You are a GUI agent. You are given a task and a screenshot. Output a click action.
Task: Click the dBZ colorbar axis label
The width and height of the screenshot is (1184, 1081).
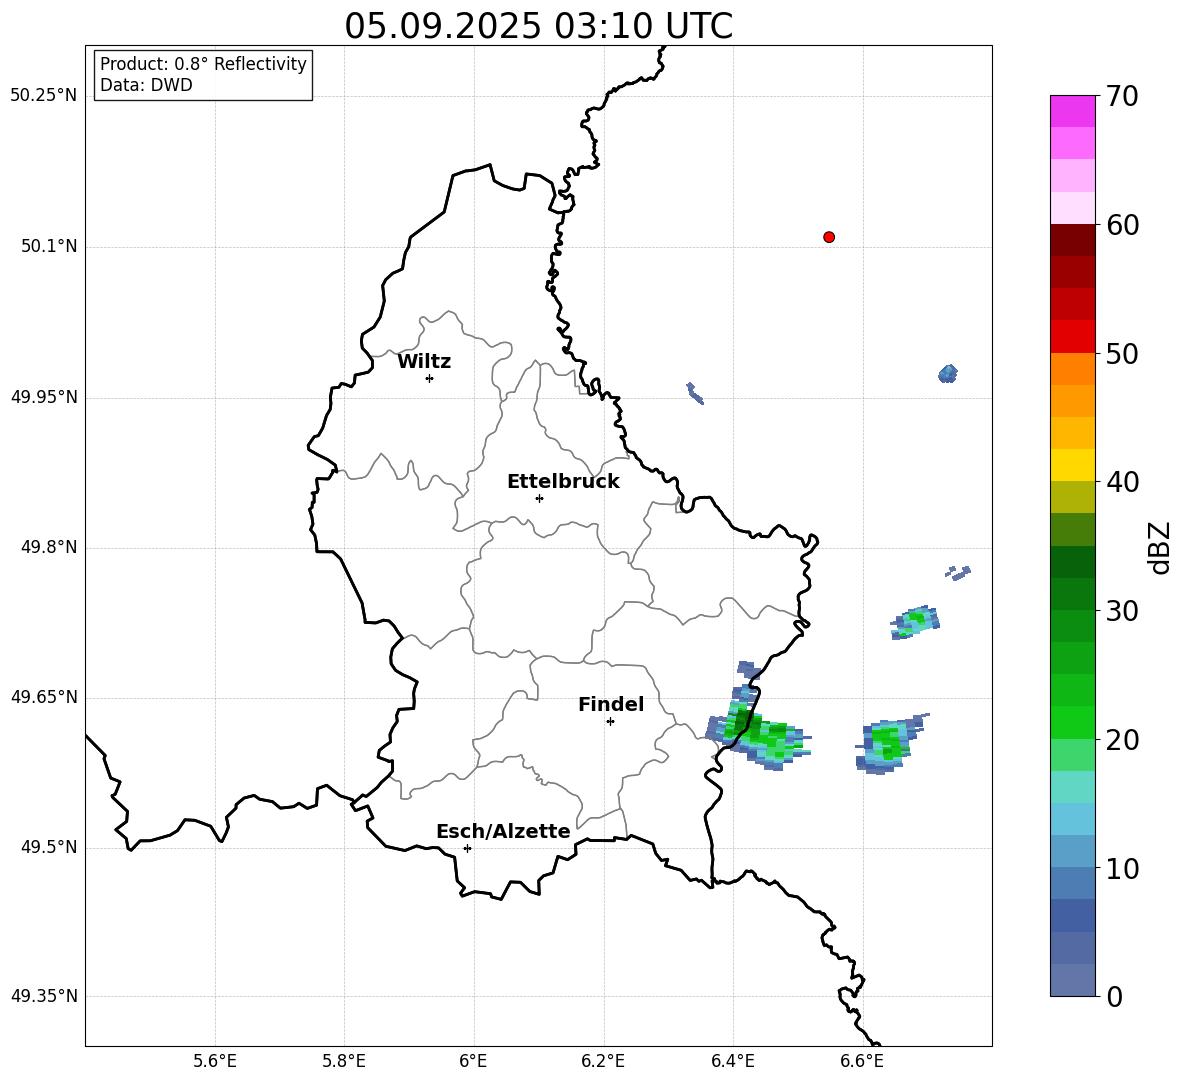tap(1158, 547)
